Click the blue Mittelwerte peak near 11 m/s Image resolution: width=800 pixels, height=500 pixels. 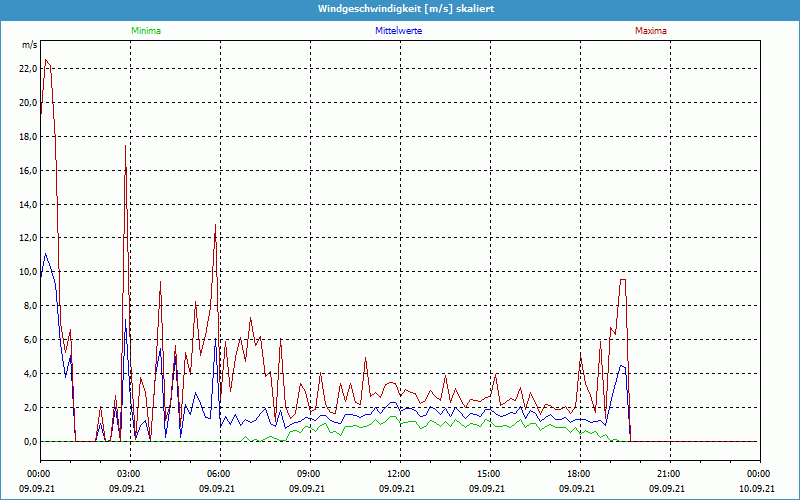[x=46, y=254]
